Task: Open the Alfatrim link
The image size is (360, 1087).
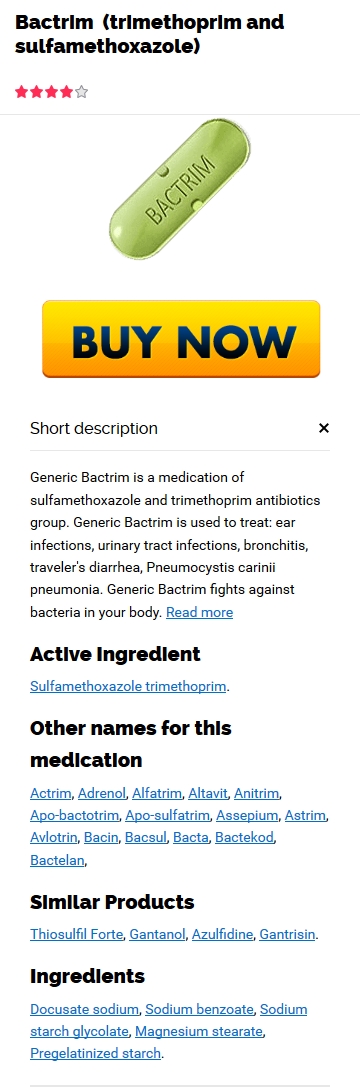Action: pyautogui.click(x=157, y=793)
